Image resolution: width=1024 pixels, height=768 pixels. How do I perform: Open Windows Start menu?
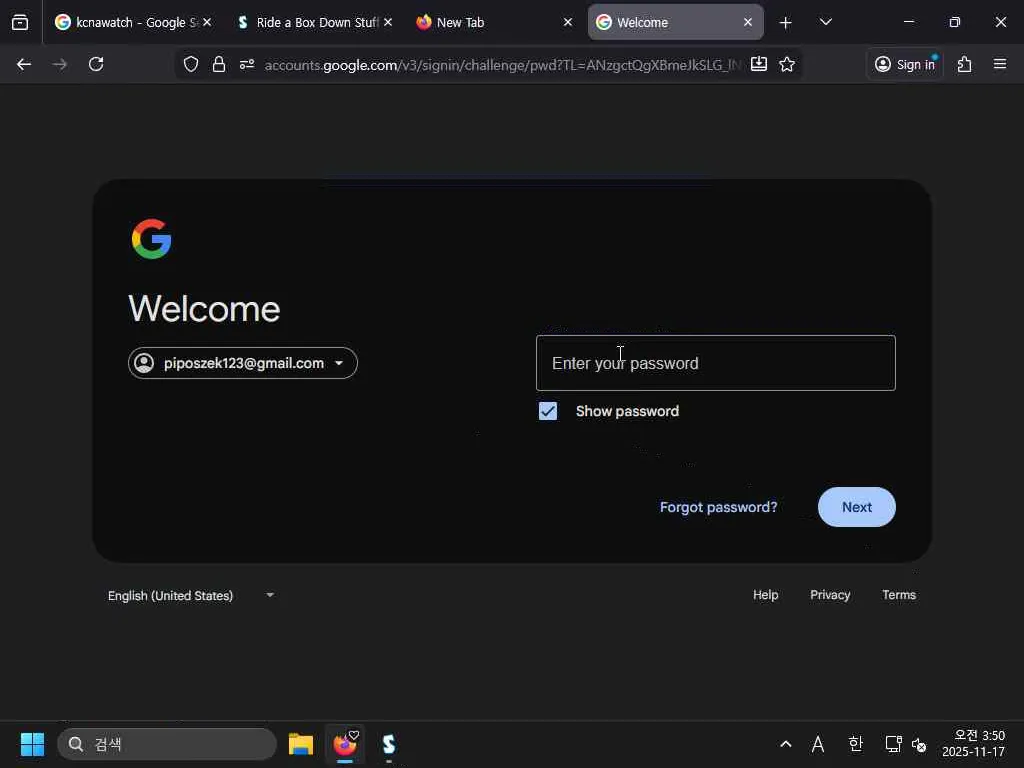(32, 744)
